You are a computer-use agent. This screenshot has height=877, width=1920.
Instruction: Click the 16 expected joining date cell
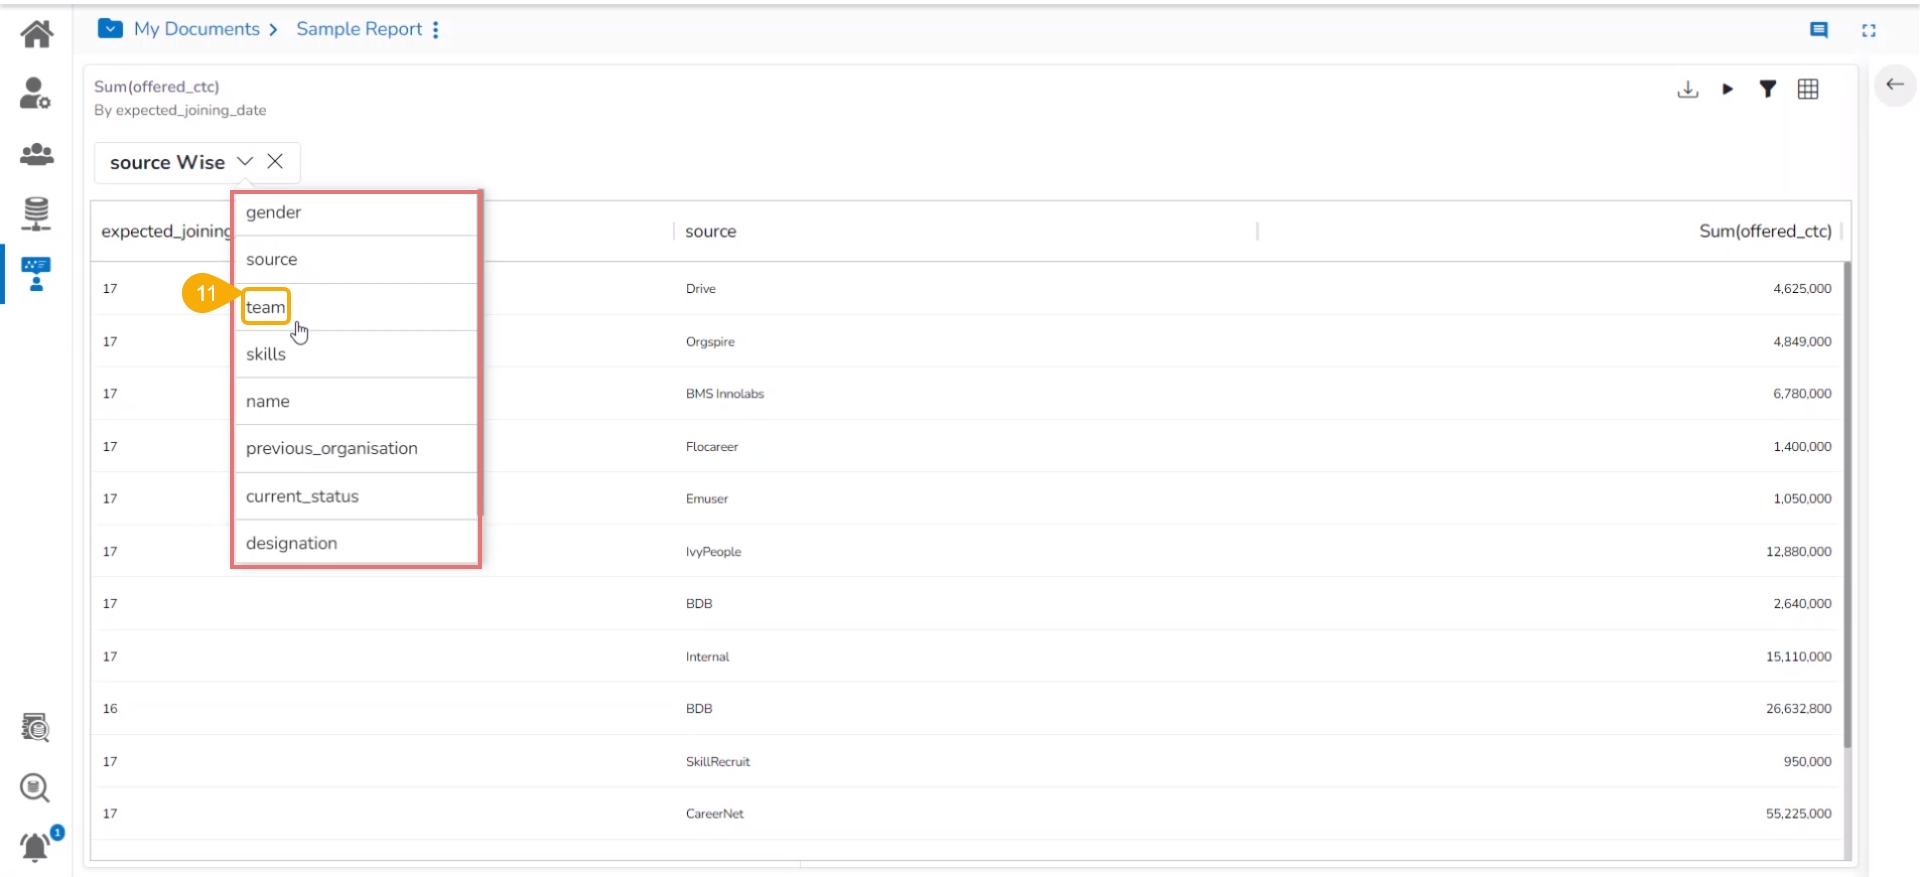[x=110, y=709]
